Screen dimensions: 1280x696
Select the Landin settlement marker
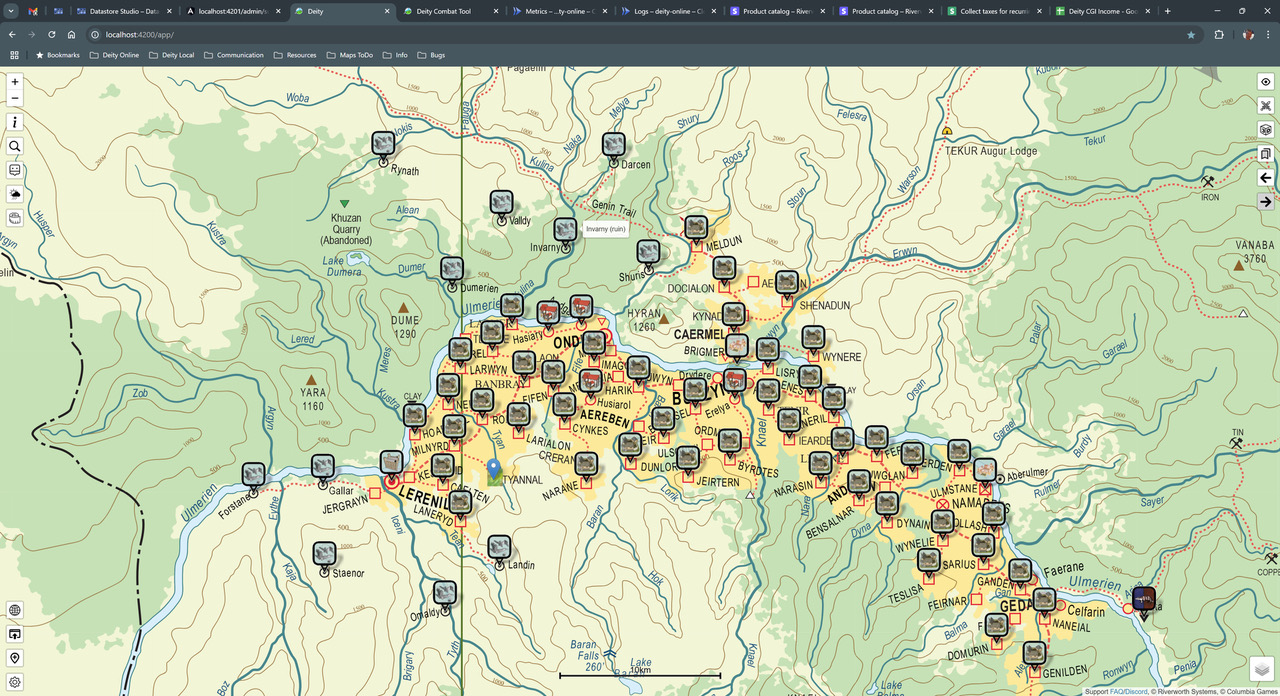coord(499,549)
